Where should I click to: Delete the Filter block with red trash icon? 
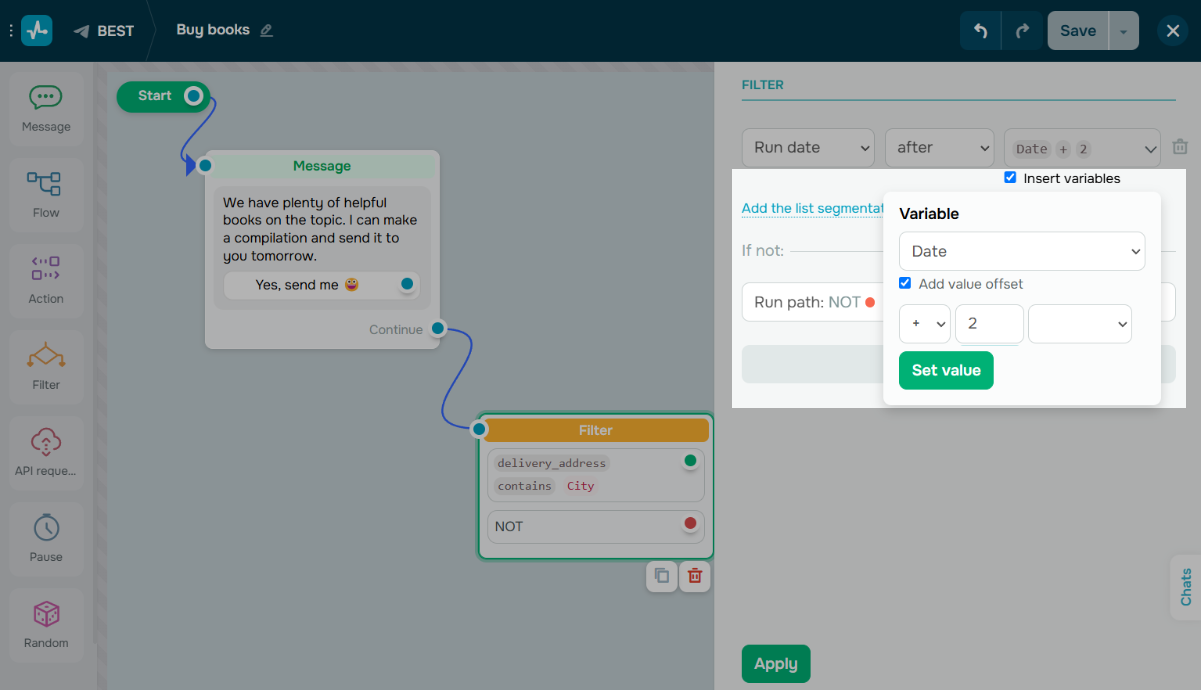(x=695, y=576)
